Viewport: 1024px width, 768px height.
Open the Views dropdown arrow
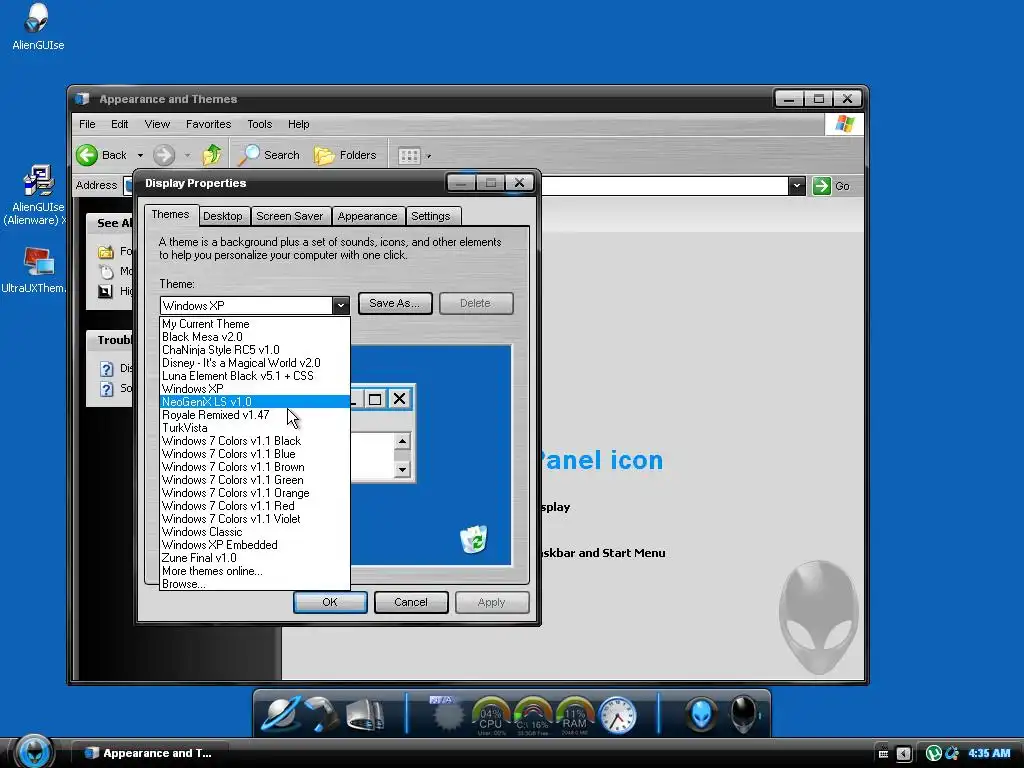(428, 156)
